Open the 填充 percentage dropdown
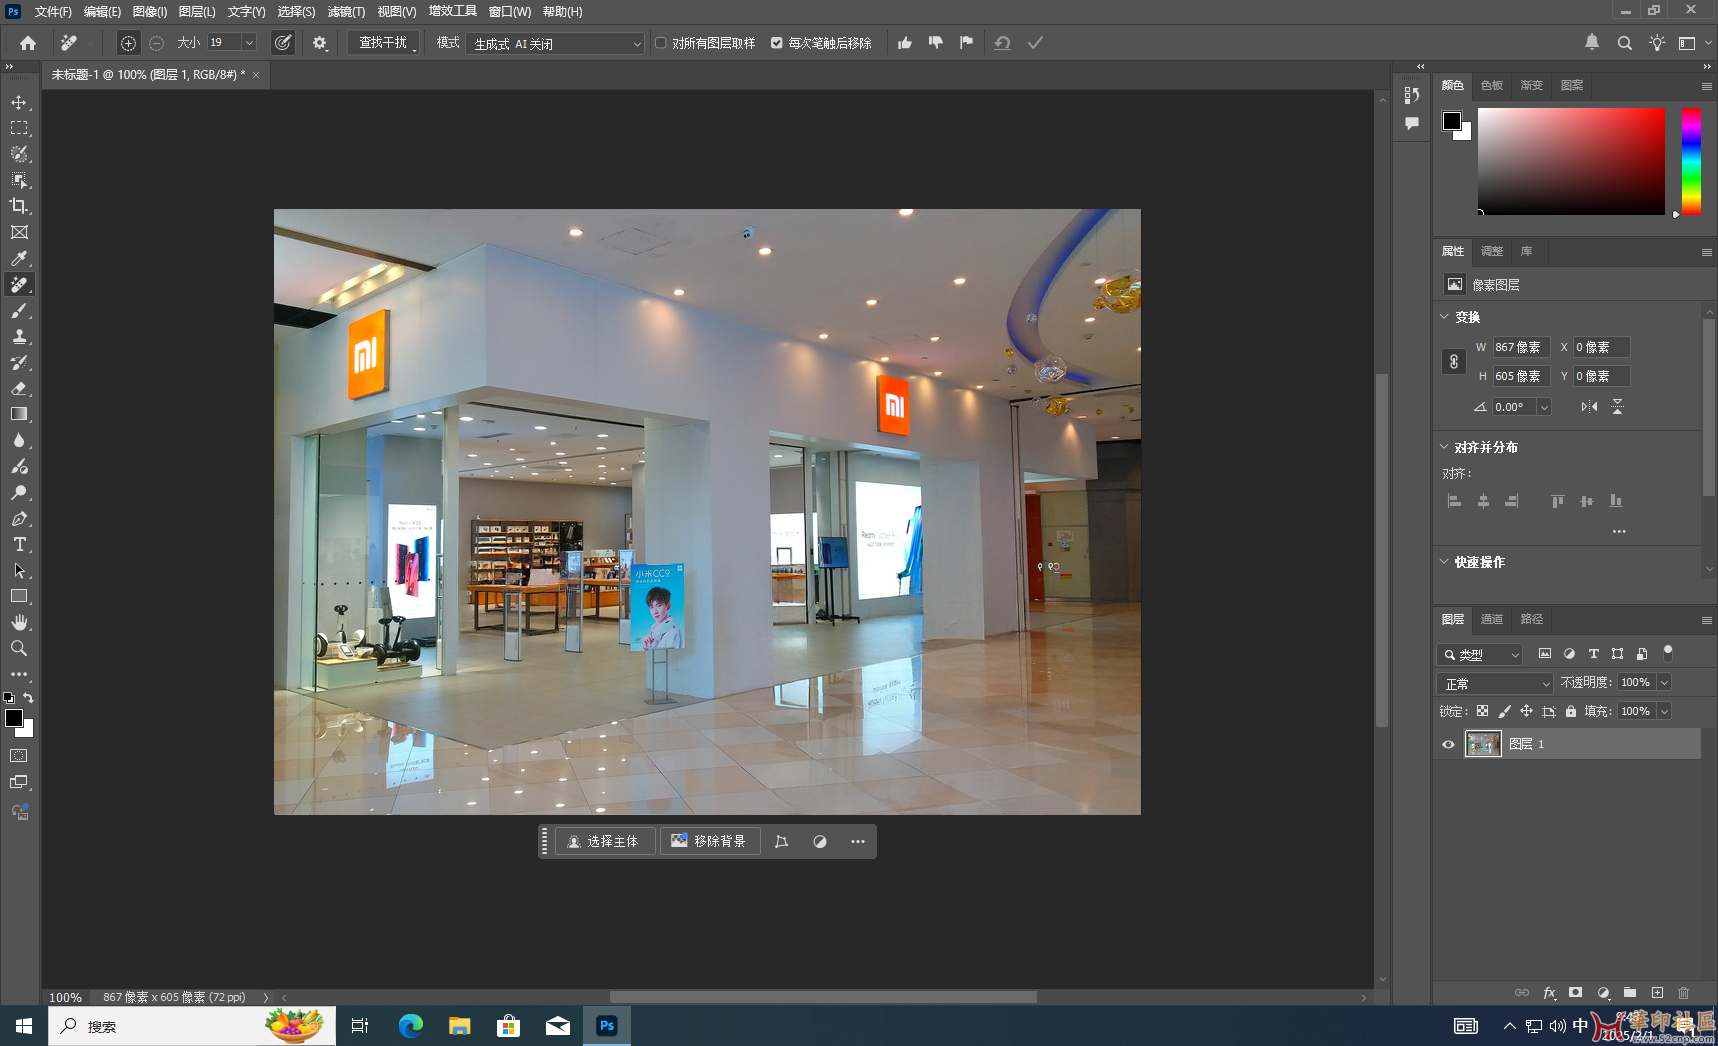The image size is (1718, 1046). (1664, 711)
